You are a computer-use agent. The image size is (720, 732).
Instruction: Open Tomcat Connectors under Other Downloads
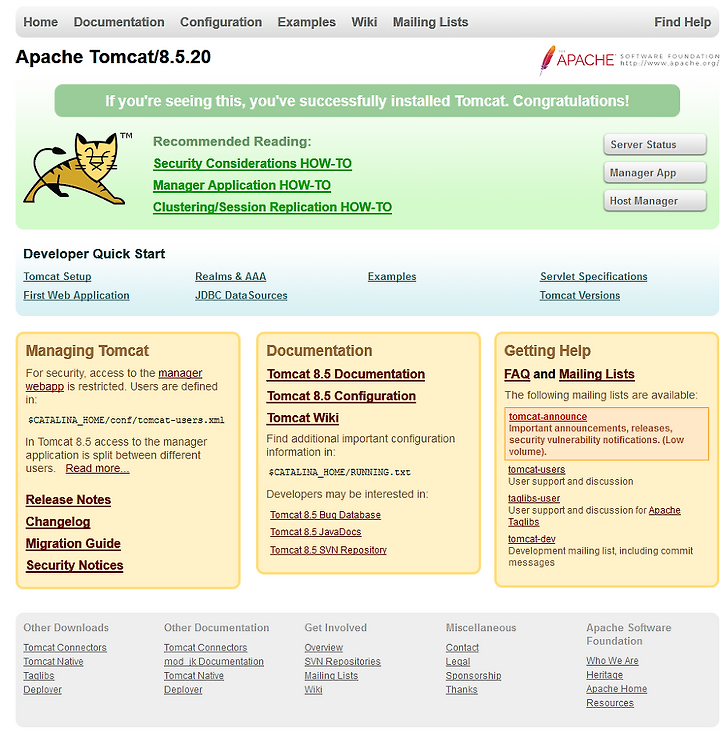(x=65, y=648)
